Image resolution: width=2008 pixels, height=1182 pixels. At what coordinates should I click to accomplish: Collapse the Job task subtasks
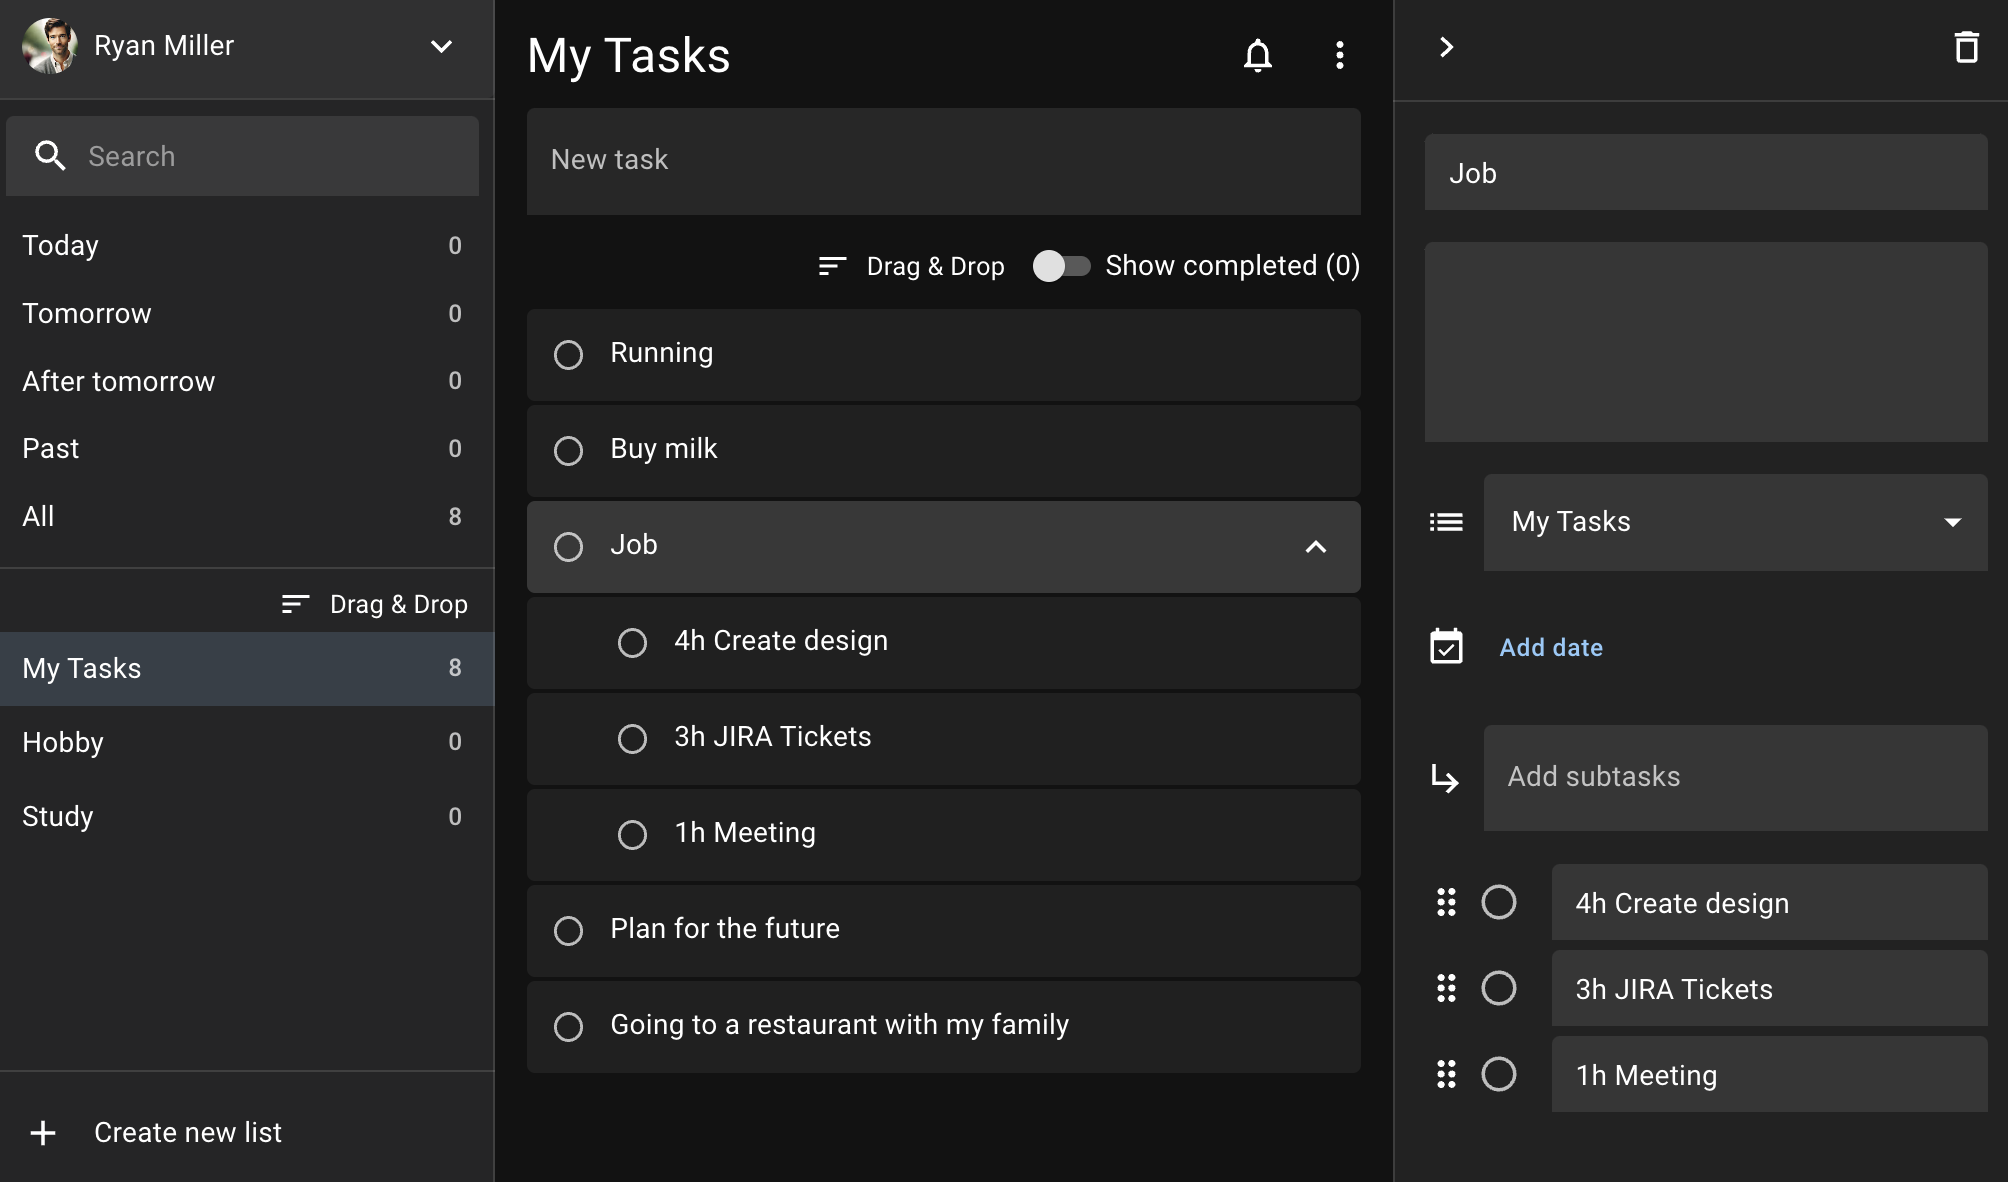click(1316, 548)
